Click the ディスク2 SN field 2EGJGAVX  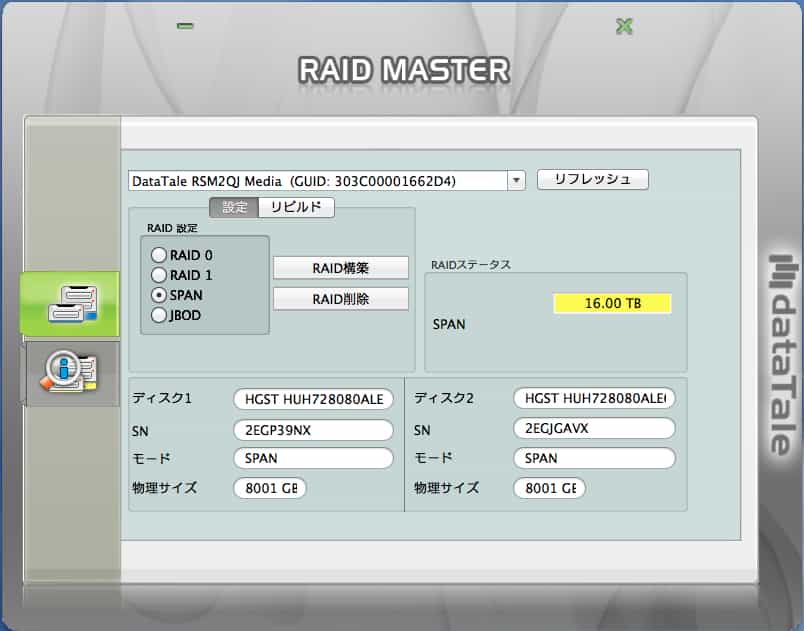(594, 429)
